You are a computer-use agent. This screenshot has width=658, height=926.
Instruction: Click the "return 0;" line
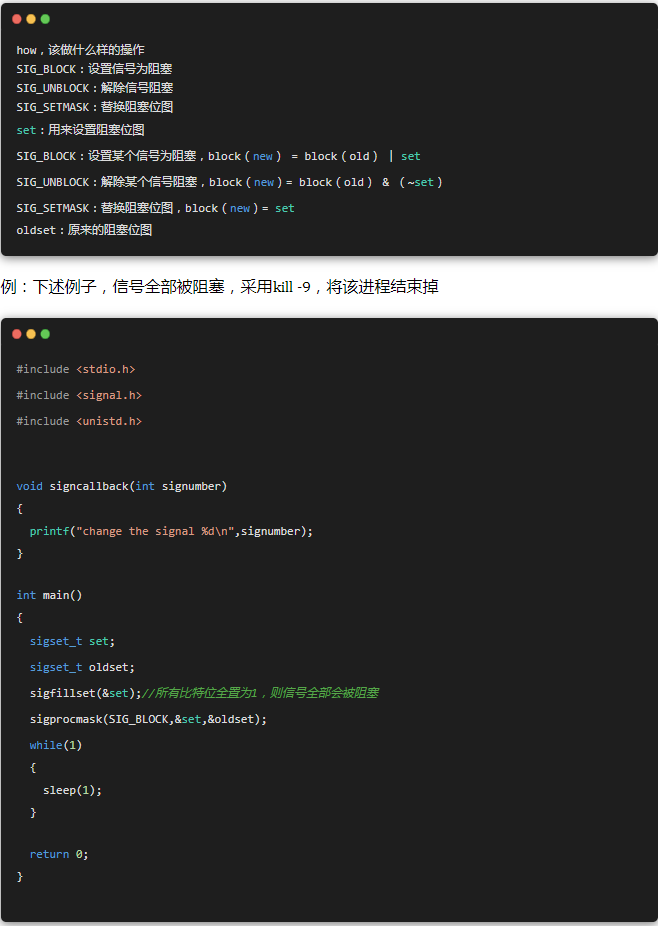(58, 854)
